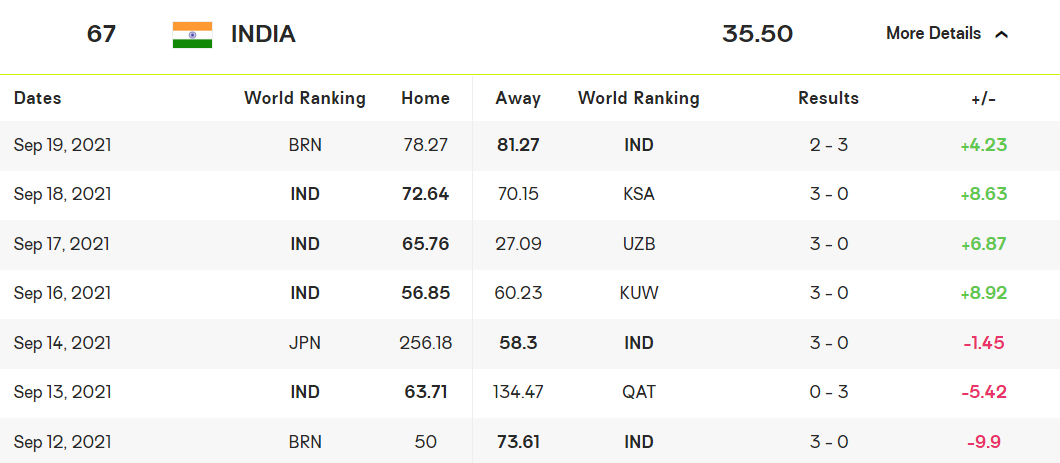
Task: Click the -5.42 points change value
Action: coord(983,392)
